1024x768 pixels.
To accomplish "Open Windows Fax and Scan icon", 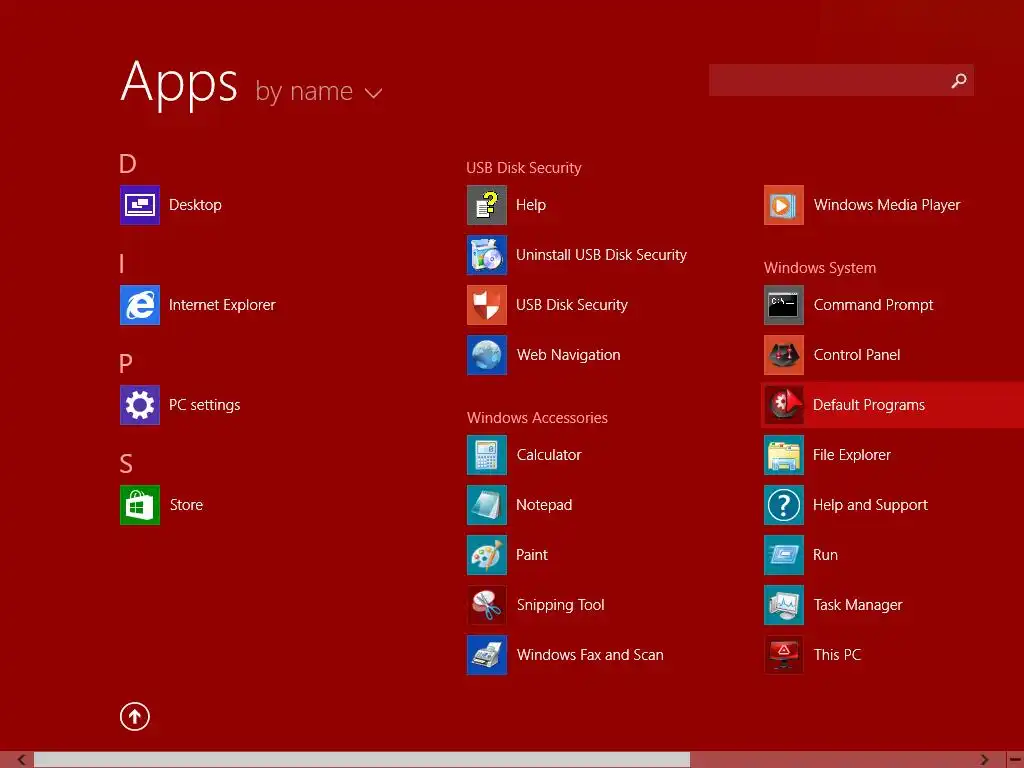I will pyautogui.click(x=487, y=655).
